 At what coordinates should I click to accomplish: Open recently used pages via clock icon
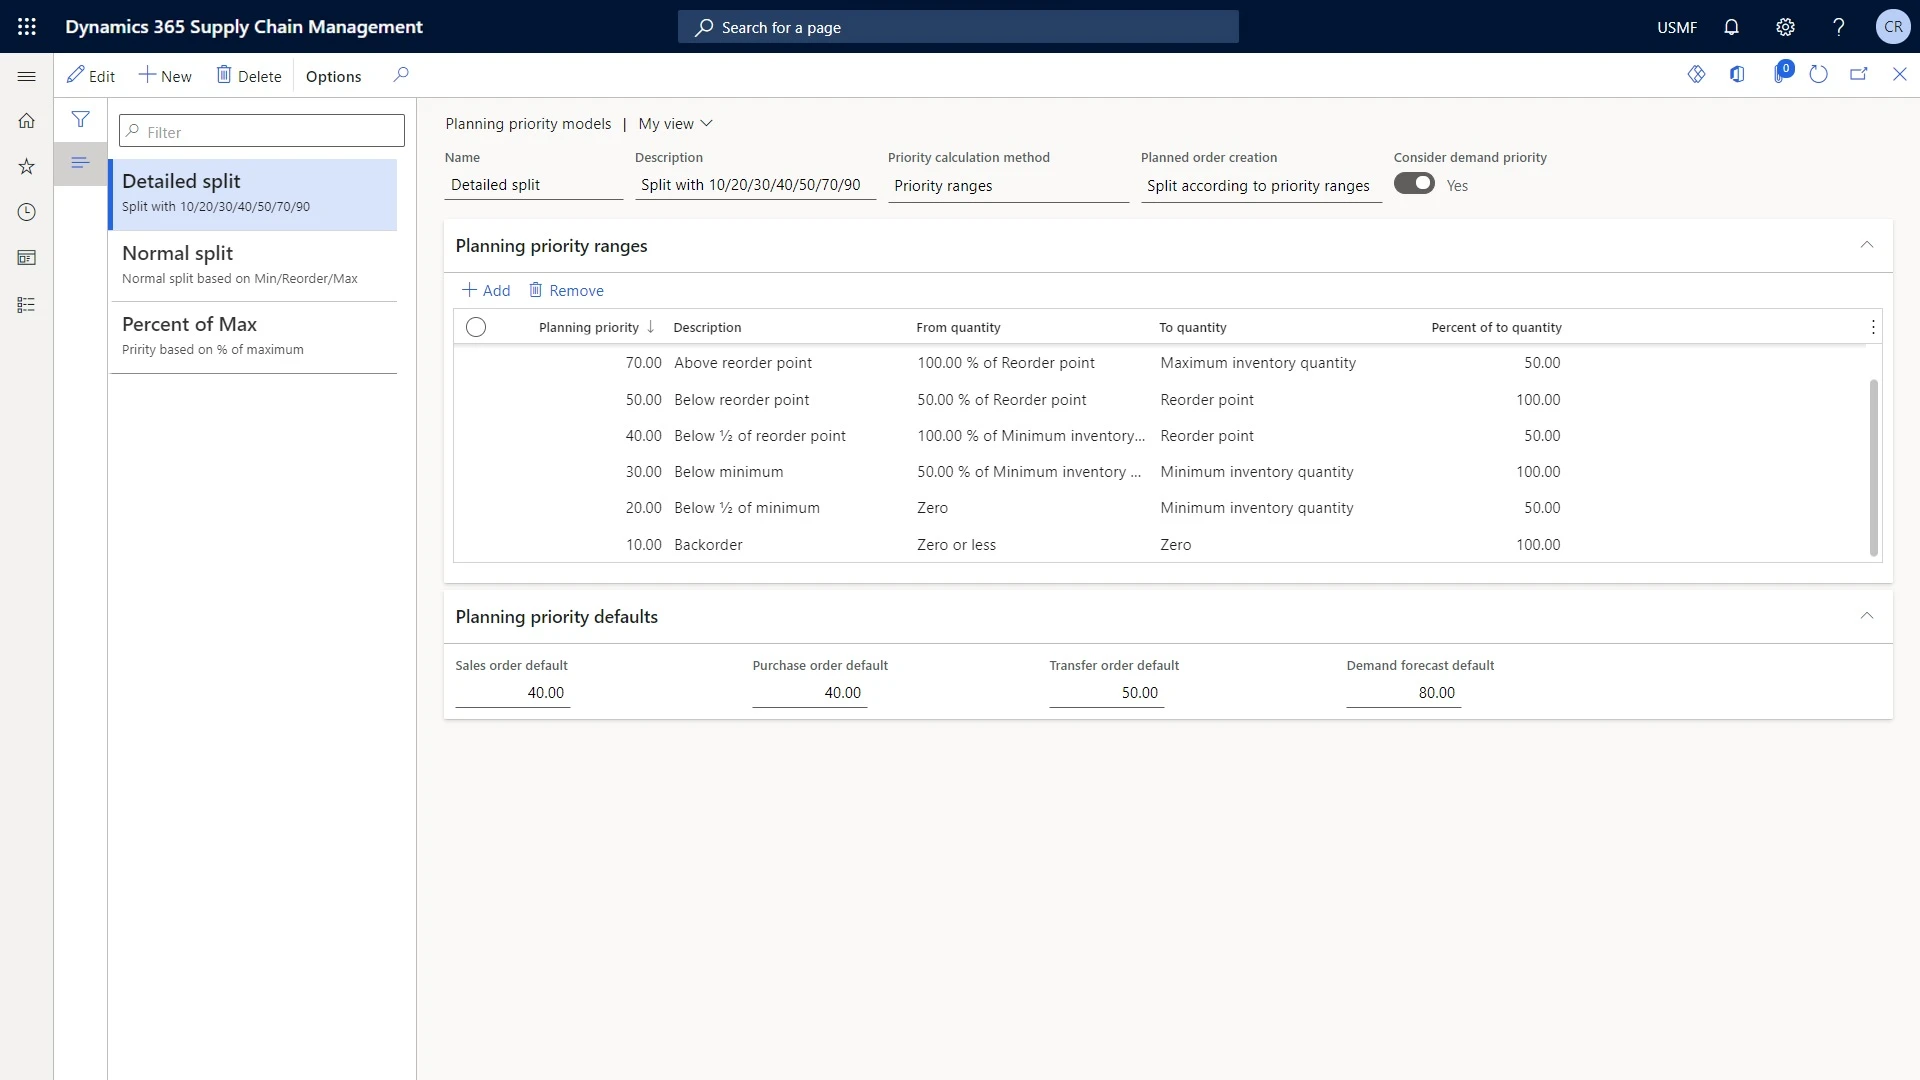[26, 212]
